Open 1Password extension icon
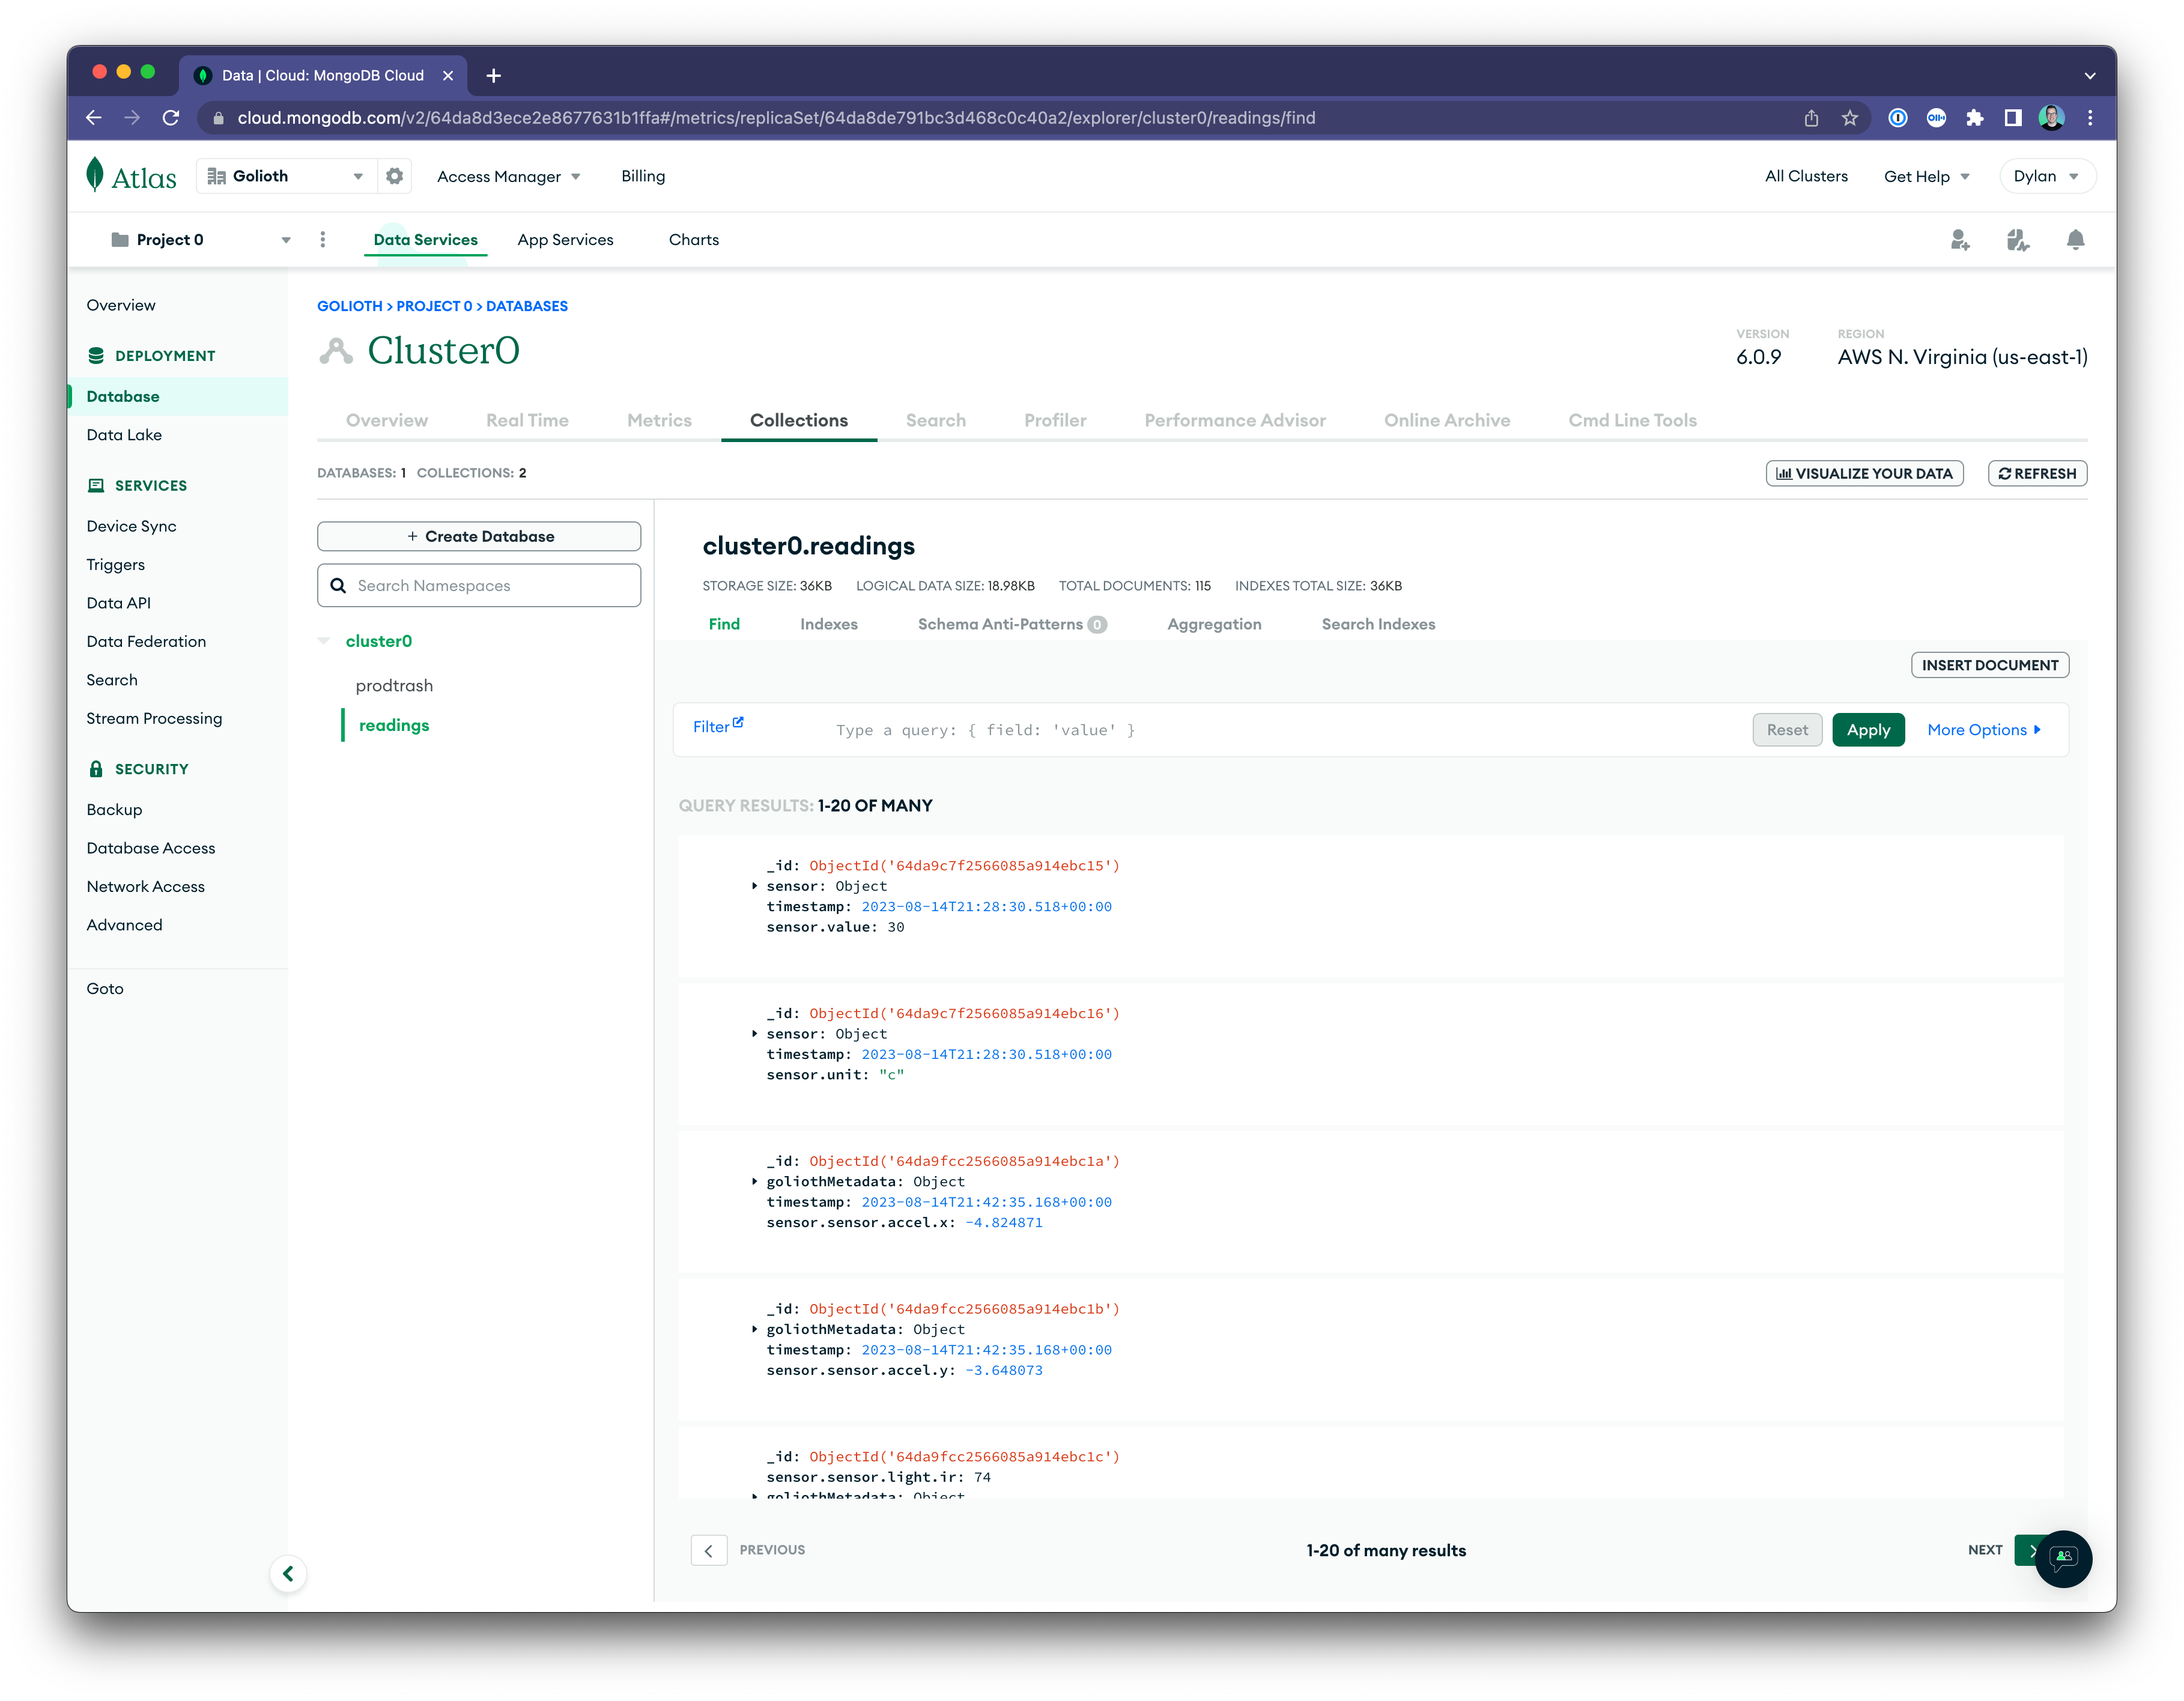2184x1701 pixels. point(1897,118)
